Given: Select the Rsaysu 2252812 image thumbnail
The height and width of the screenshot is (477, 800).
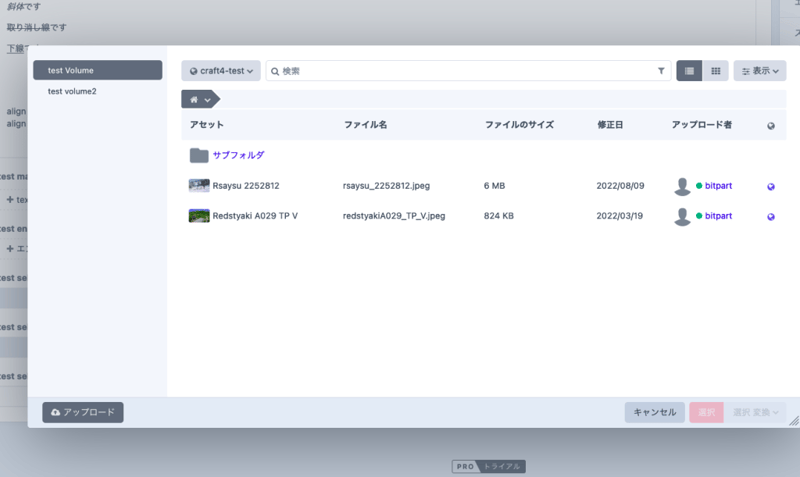Looking at the screenshot, I should coord(199,186).
